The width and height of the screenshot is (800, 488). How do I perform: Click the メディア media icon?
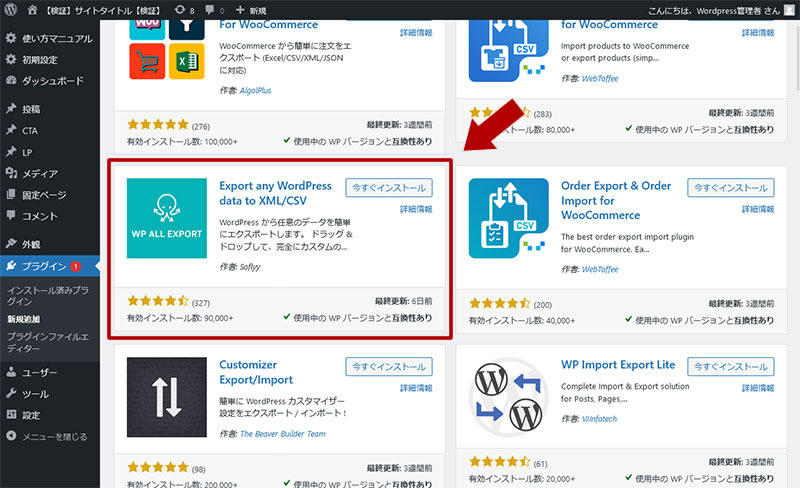(11, 173)
